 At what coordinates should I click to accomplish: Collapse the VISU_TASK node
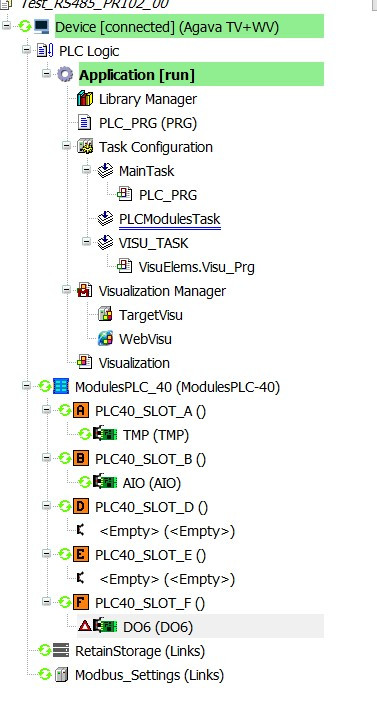click(86, 241)
